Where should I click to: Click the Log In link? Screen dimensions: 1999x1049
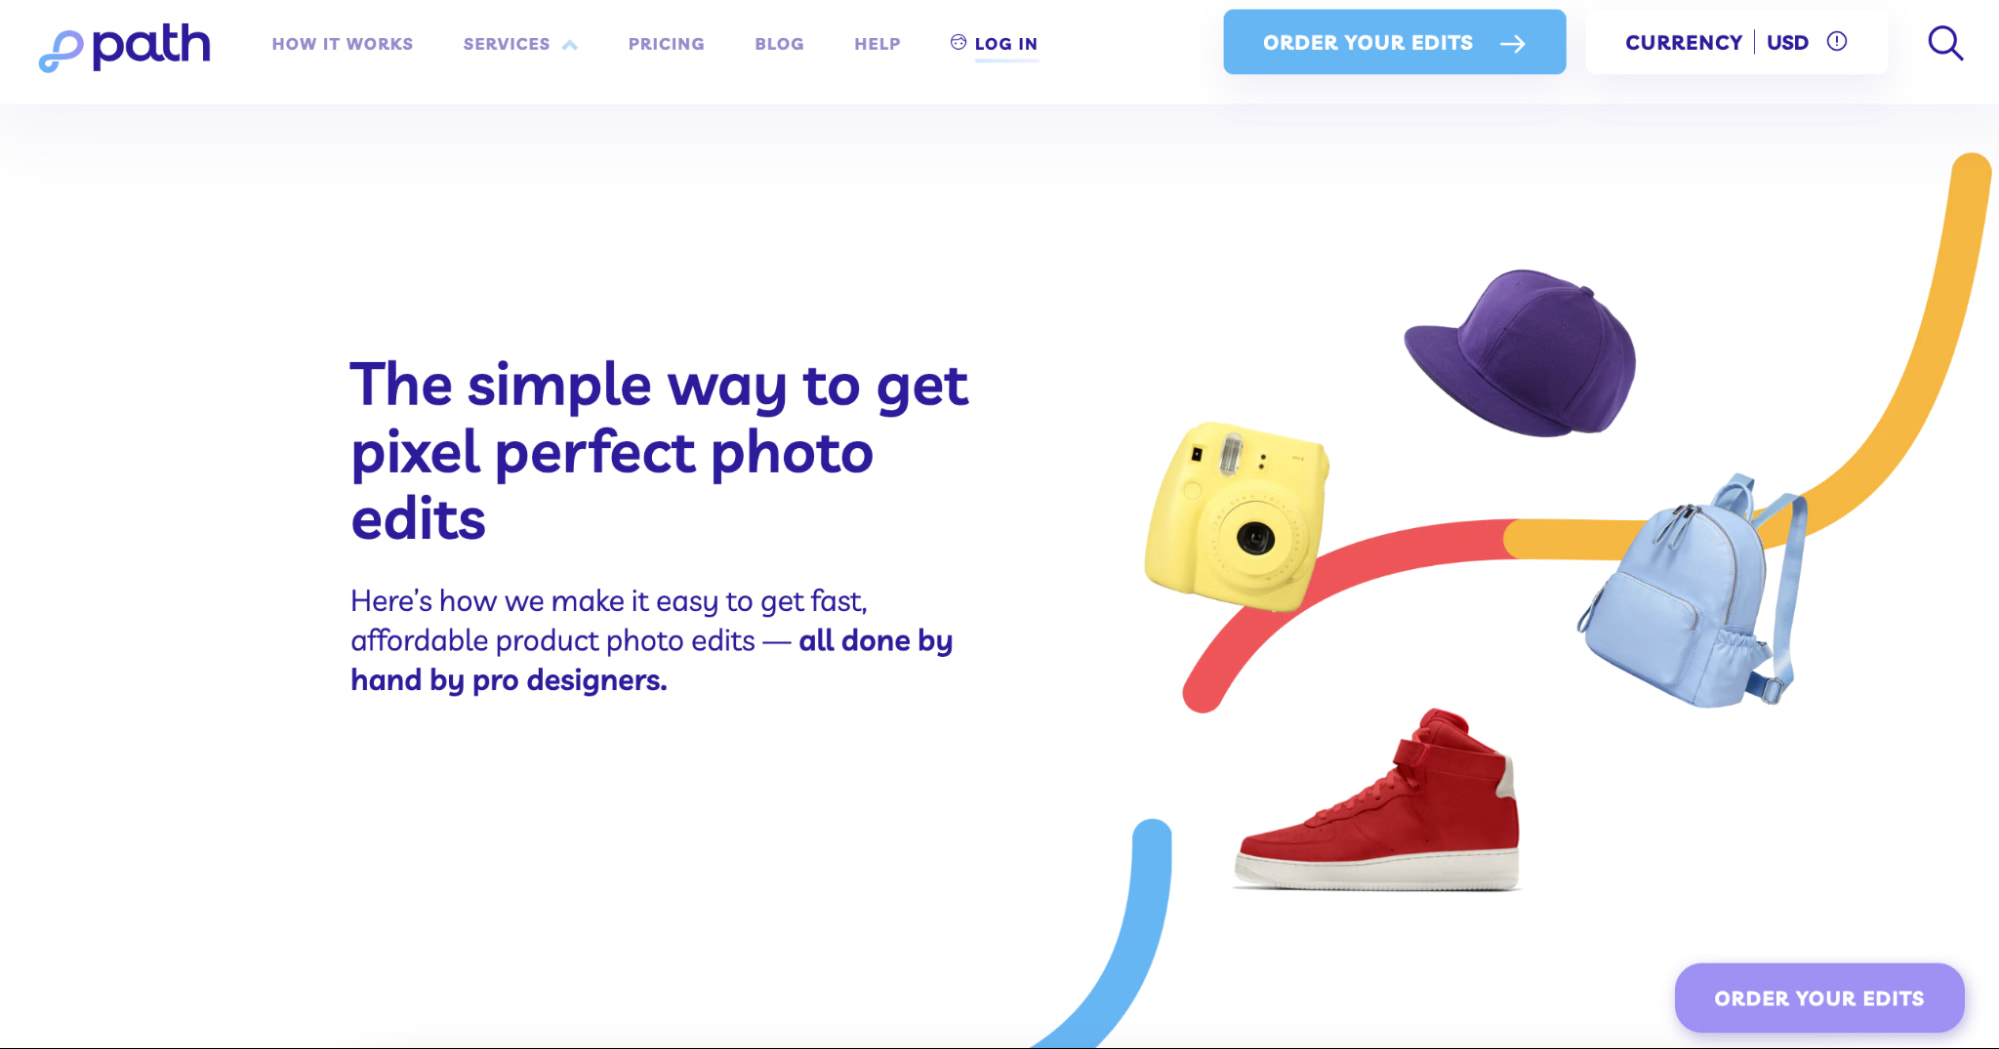pyautogui.click(x=1006, y=44)
